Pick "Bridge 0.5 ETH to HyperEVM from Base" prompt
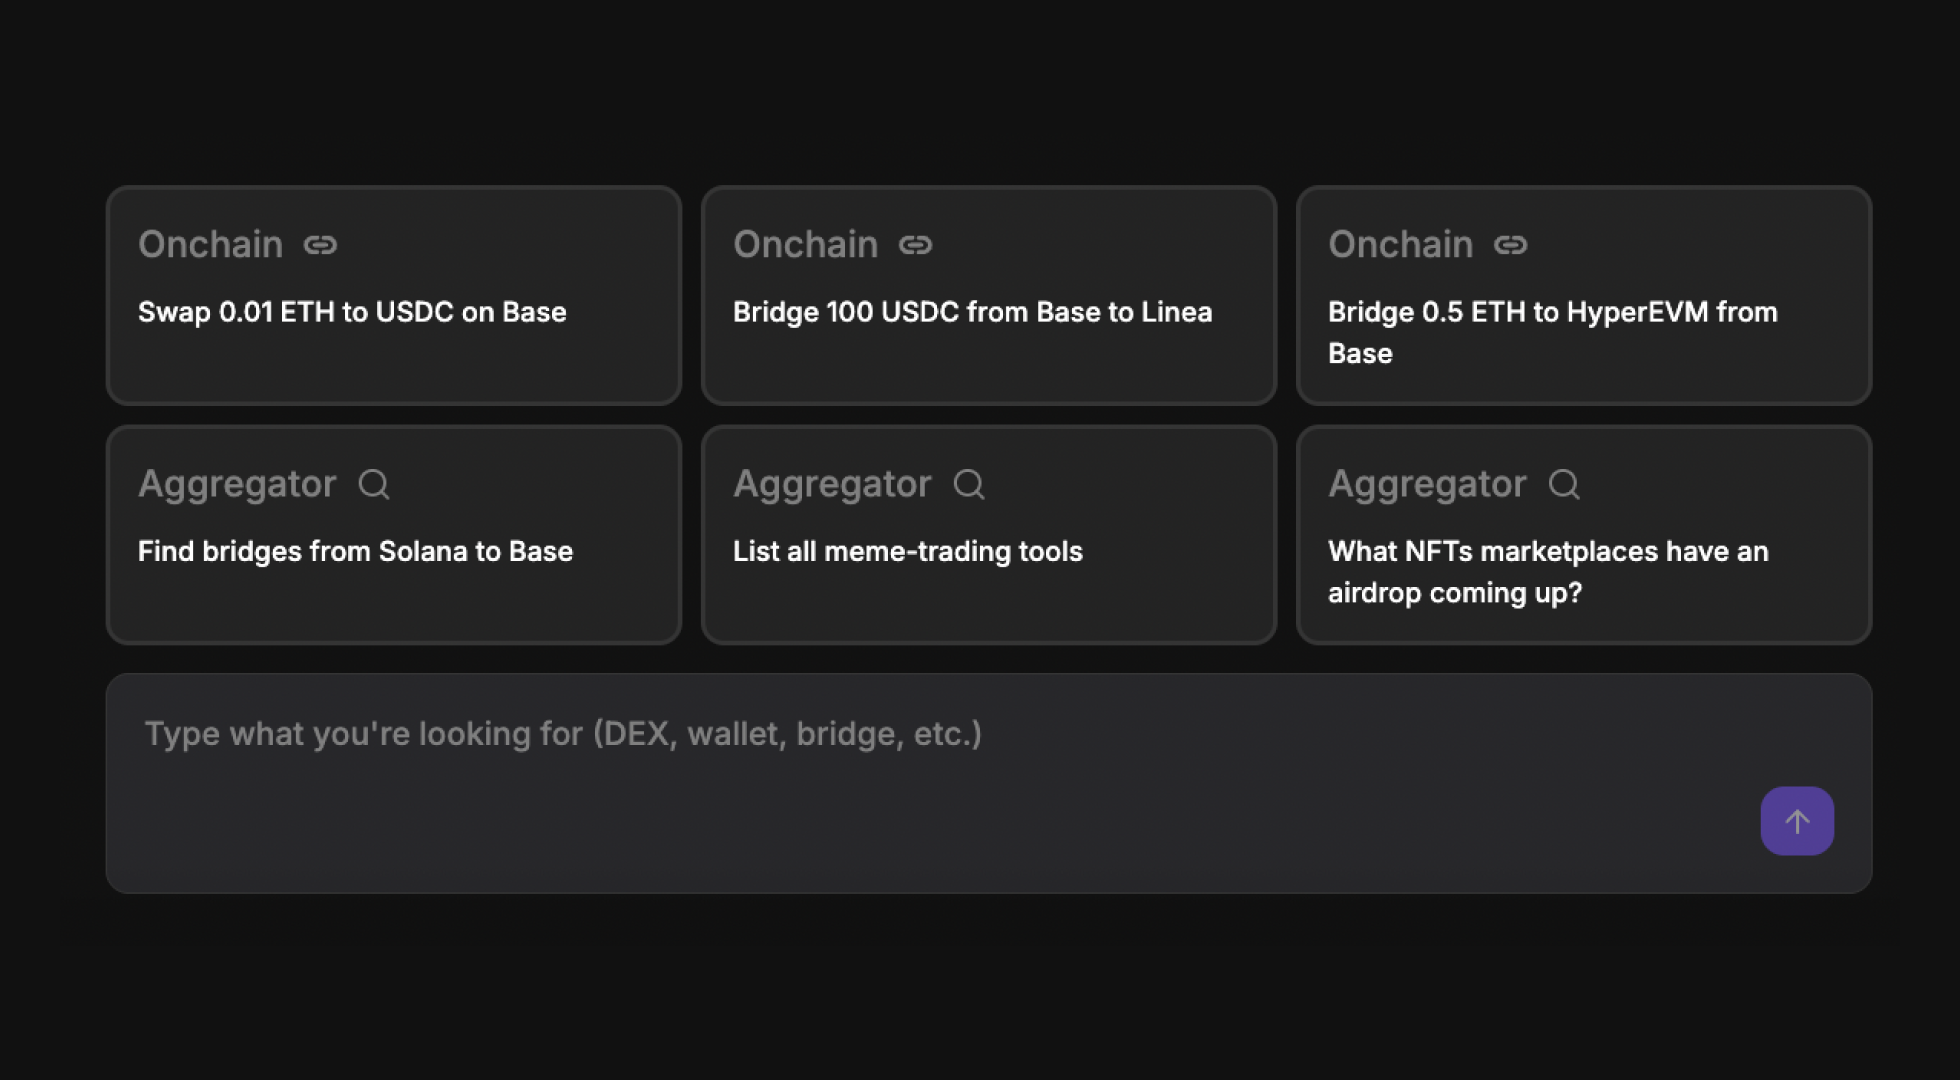The height and width of the screenshot is (1080, 1960). tap(1552, 332)
